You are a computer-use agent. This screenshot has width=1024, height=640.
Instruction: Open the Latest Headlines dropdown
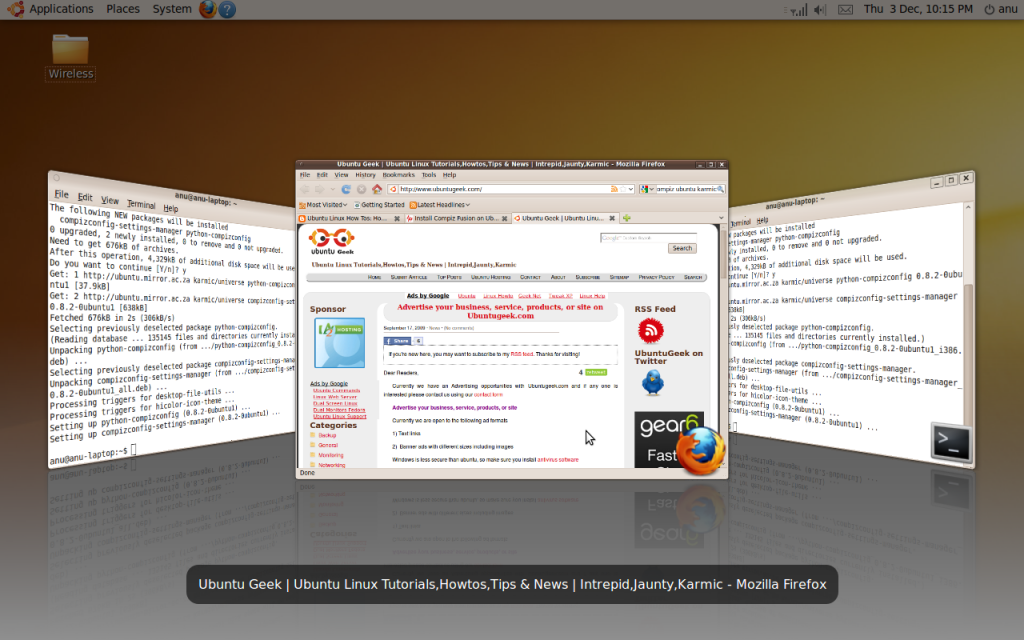point(465,204)
